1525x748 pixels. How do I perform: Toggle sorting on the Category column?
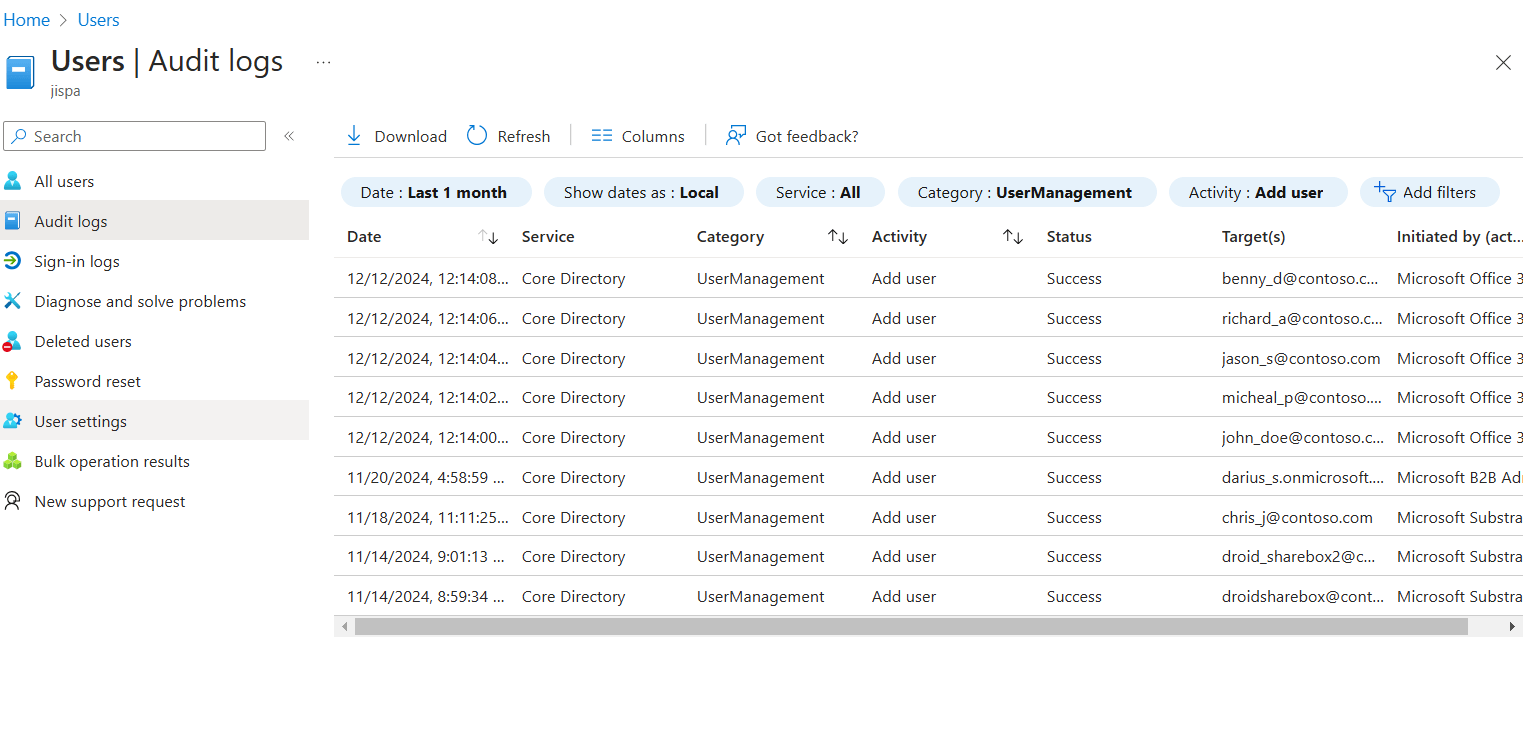[838, 237]
